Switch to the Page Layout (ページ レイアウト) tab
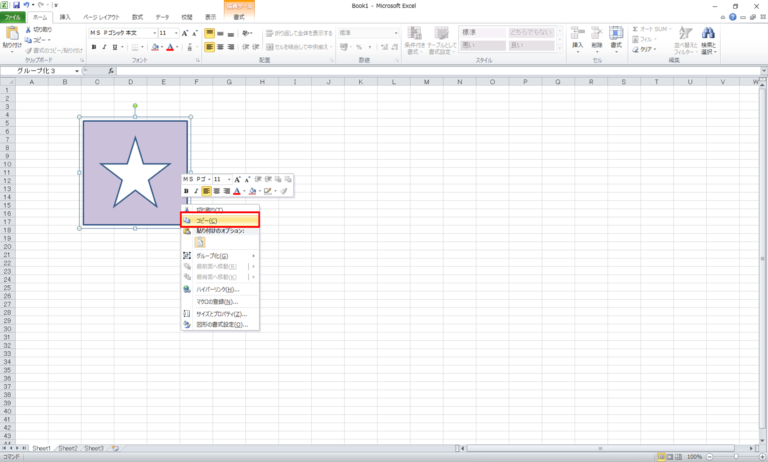 pyautogui.click(x=101, y=17)
